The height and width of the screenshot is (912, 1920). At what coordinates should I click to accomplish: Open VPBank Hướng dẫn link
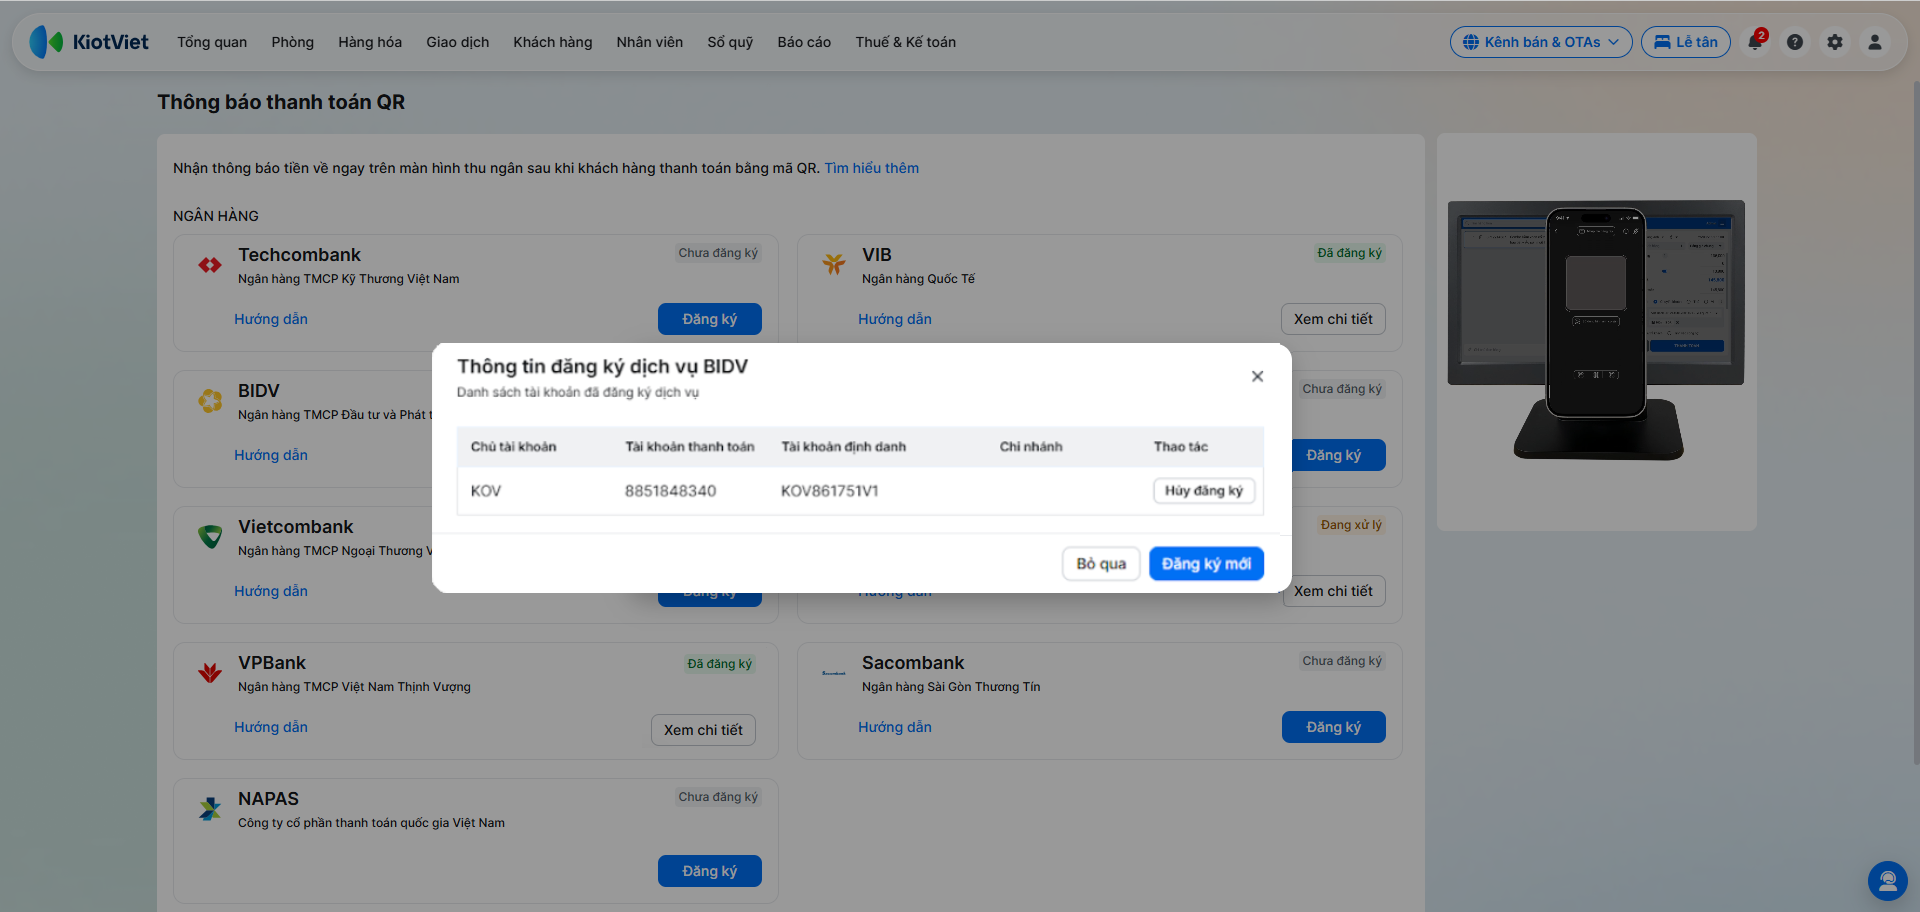[271, 727]
